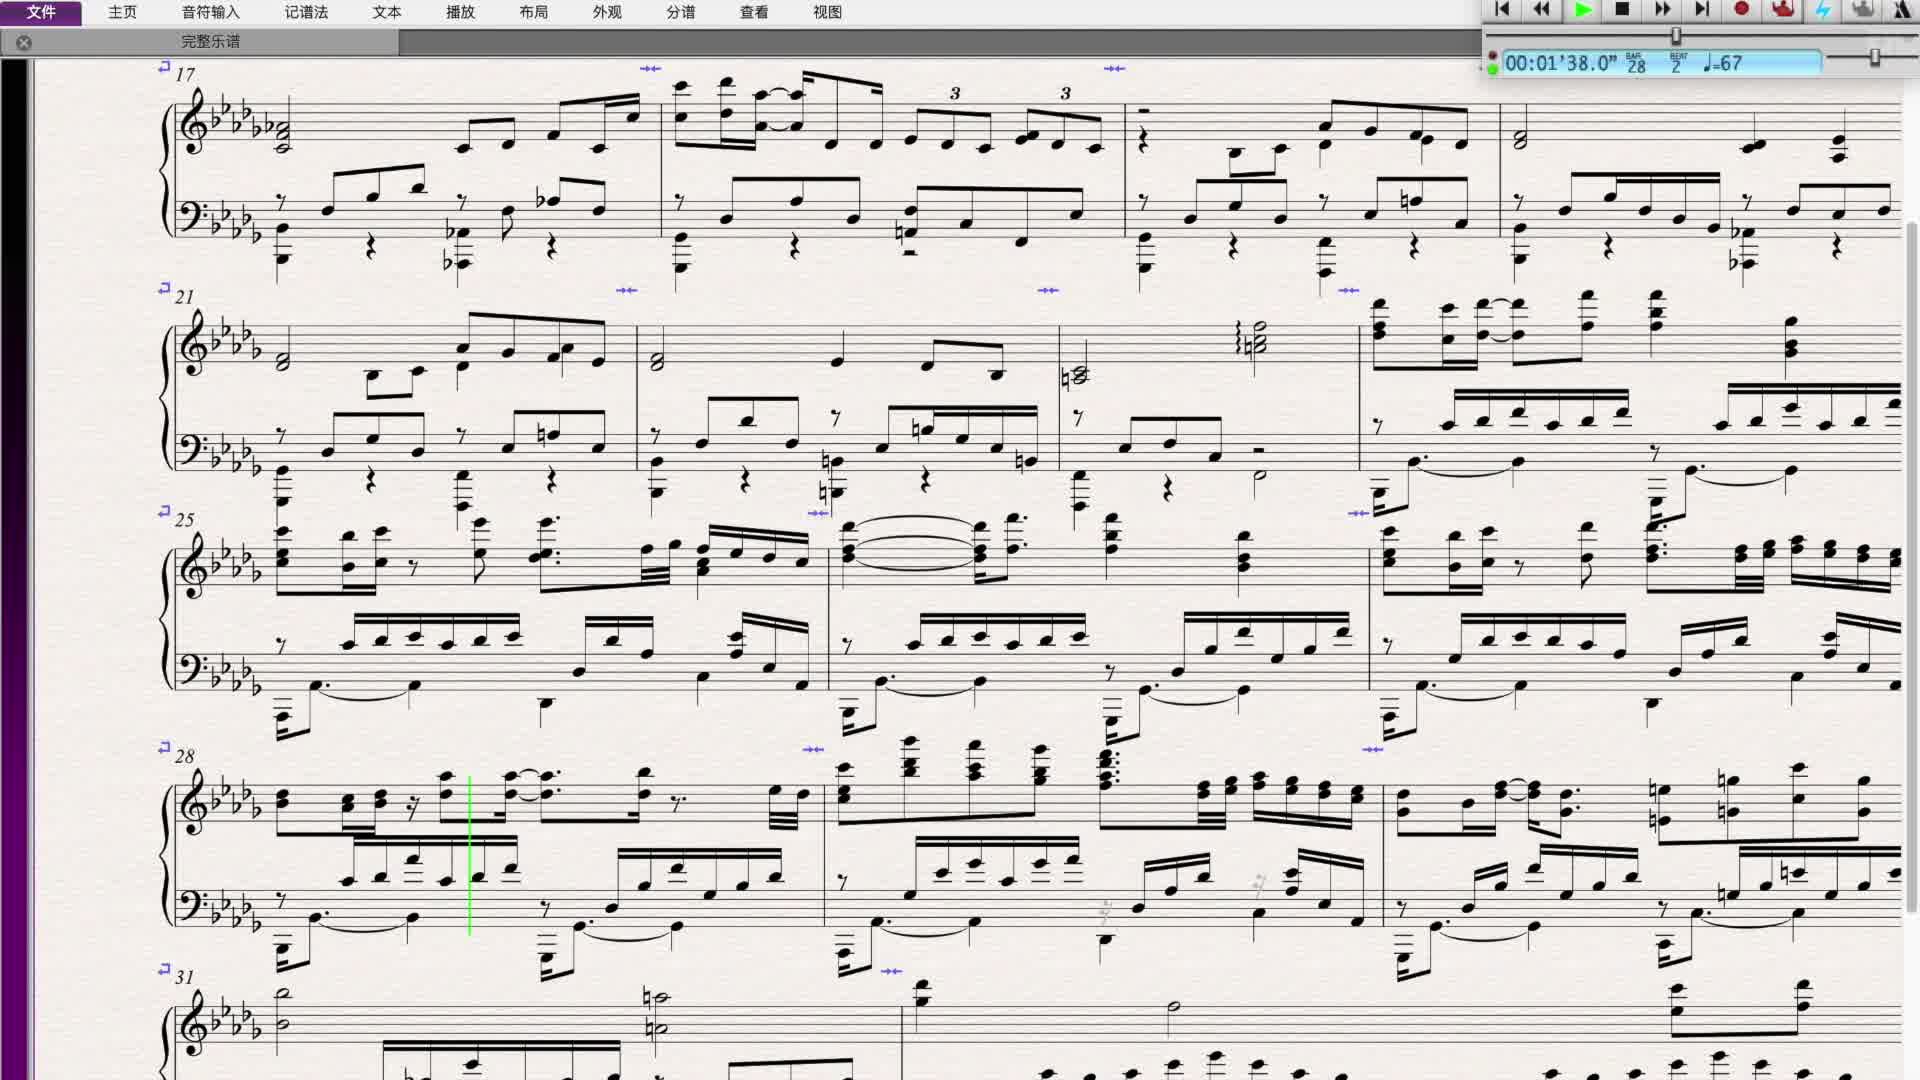The width and height of the screenshot is (1920, 1080).
Task: Close the 完整乐谱 document tab
Action: pyautogui.click(x=24, y=42)
